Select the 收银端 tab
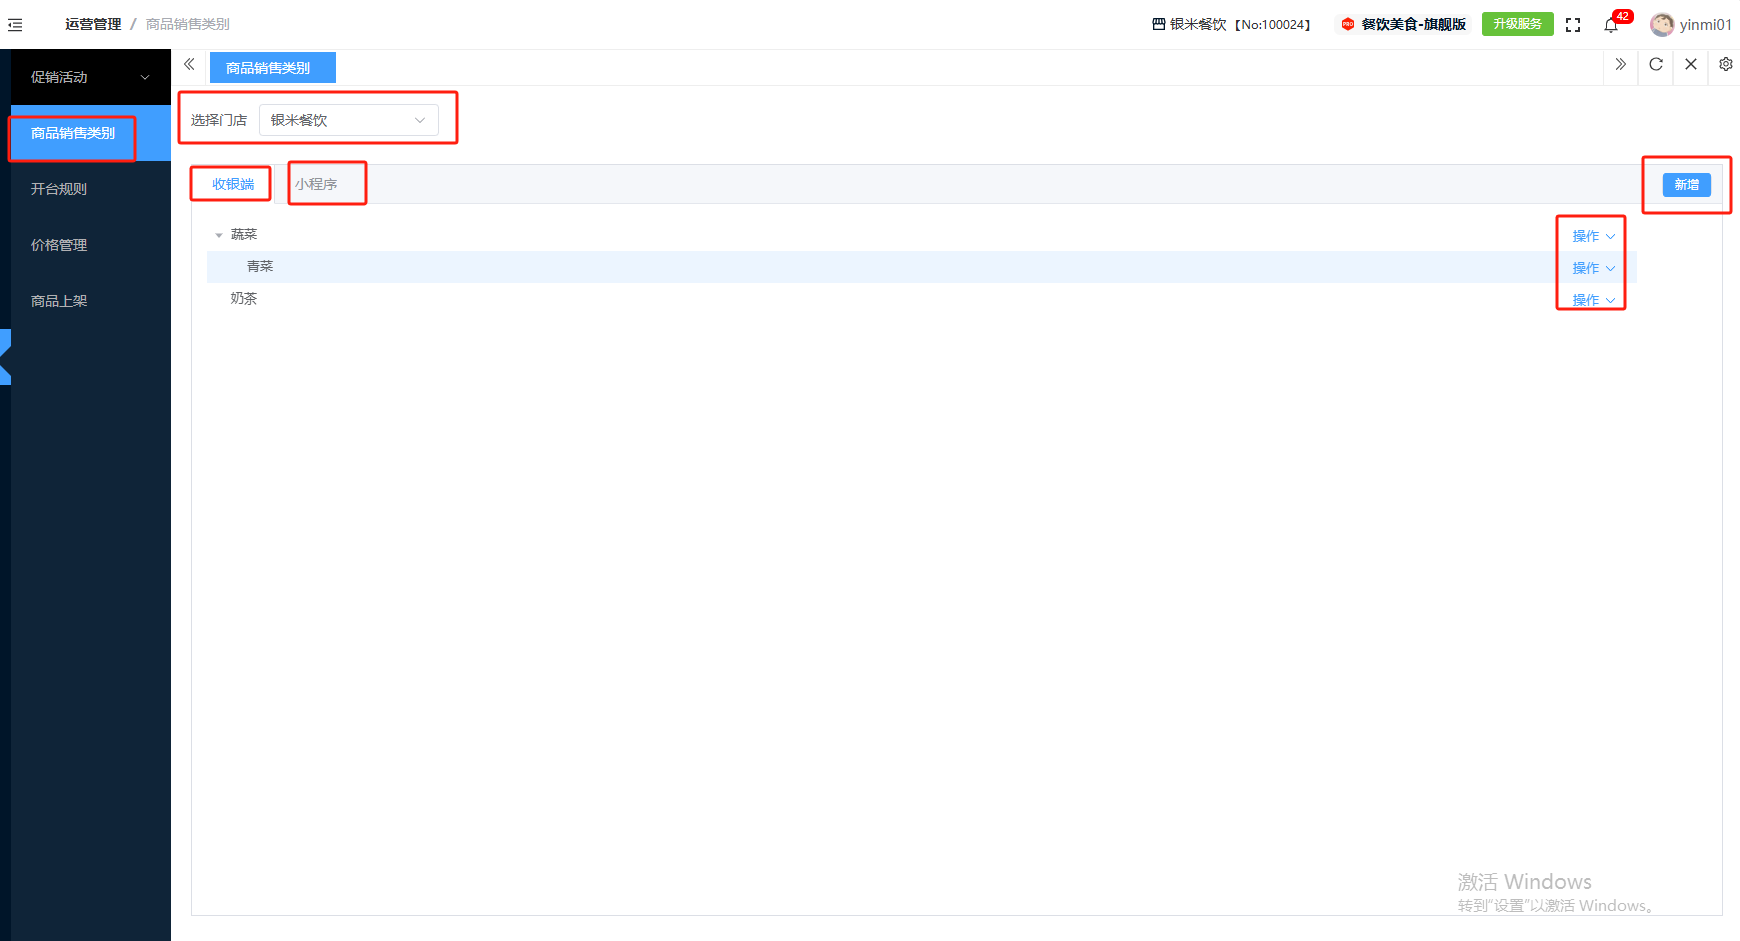1740x941 pixels. 233,184
